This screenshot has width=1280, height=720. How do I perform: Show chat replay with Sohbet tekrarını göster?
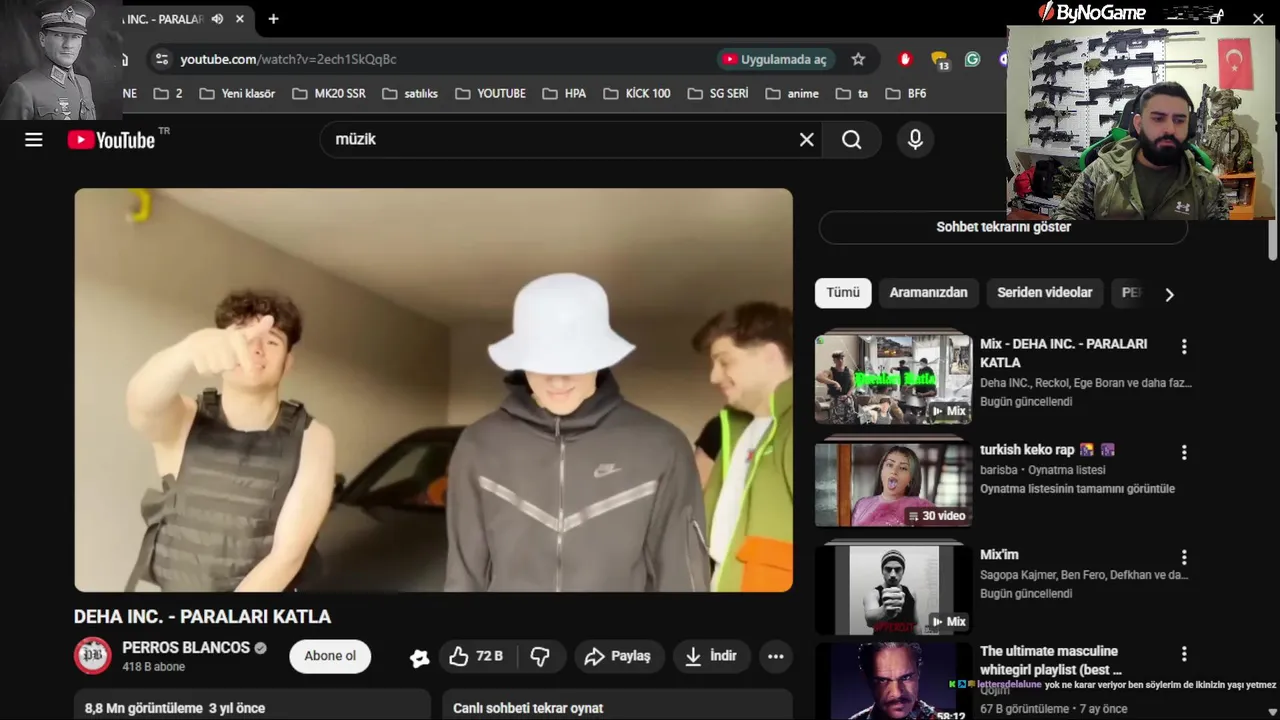(1003, 227)
